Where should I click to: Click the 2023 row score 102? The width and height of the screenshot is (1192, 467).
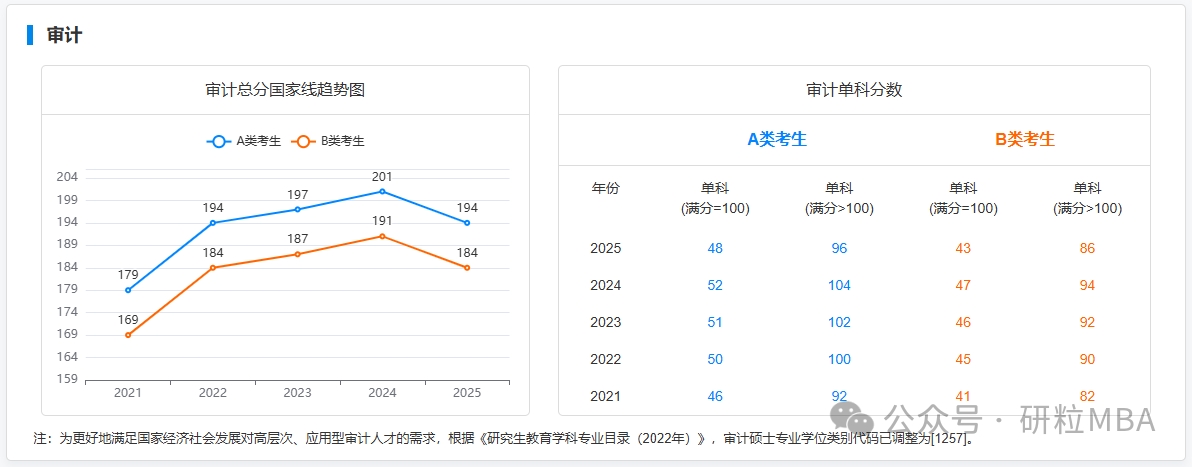pos(839,322)
